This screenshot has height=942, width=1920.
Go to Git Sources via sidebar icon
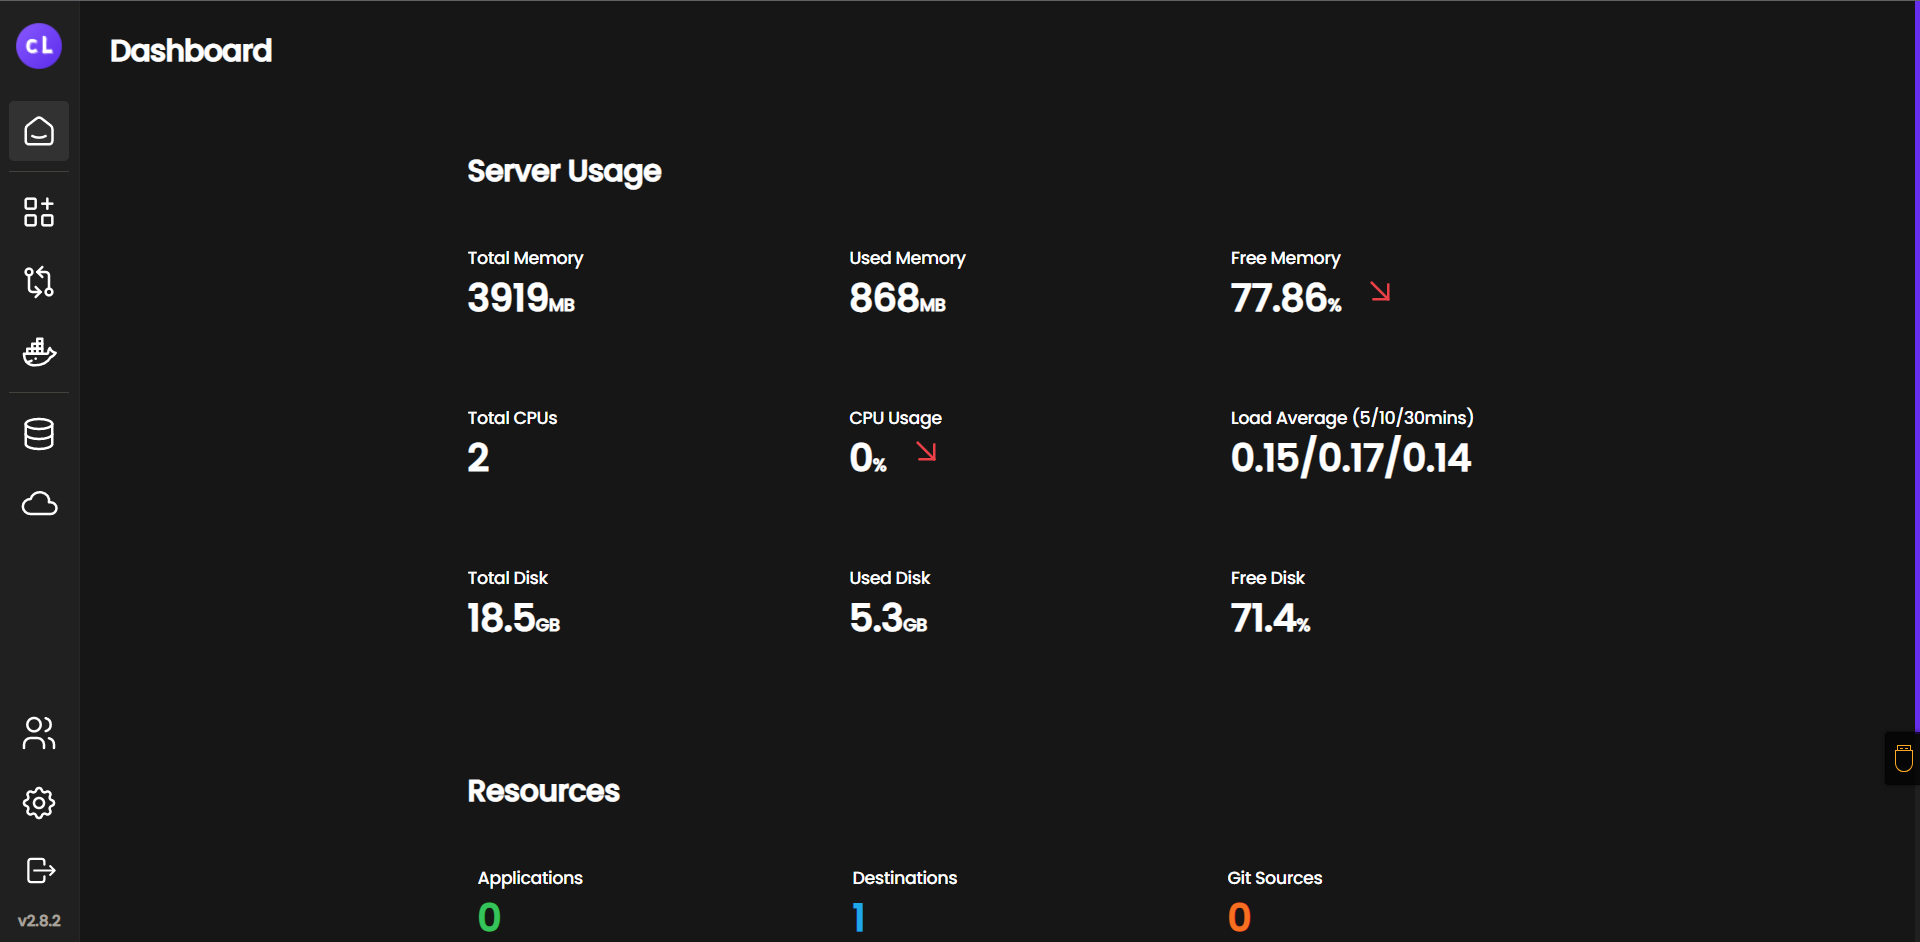[39, 282]
